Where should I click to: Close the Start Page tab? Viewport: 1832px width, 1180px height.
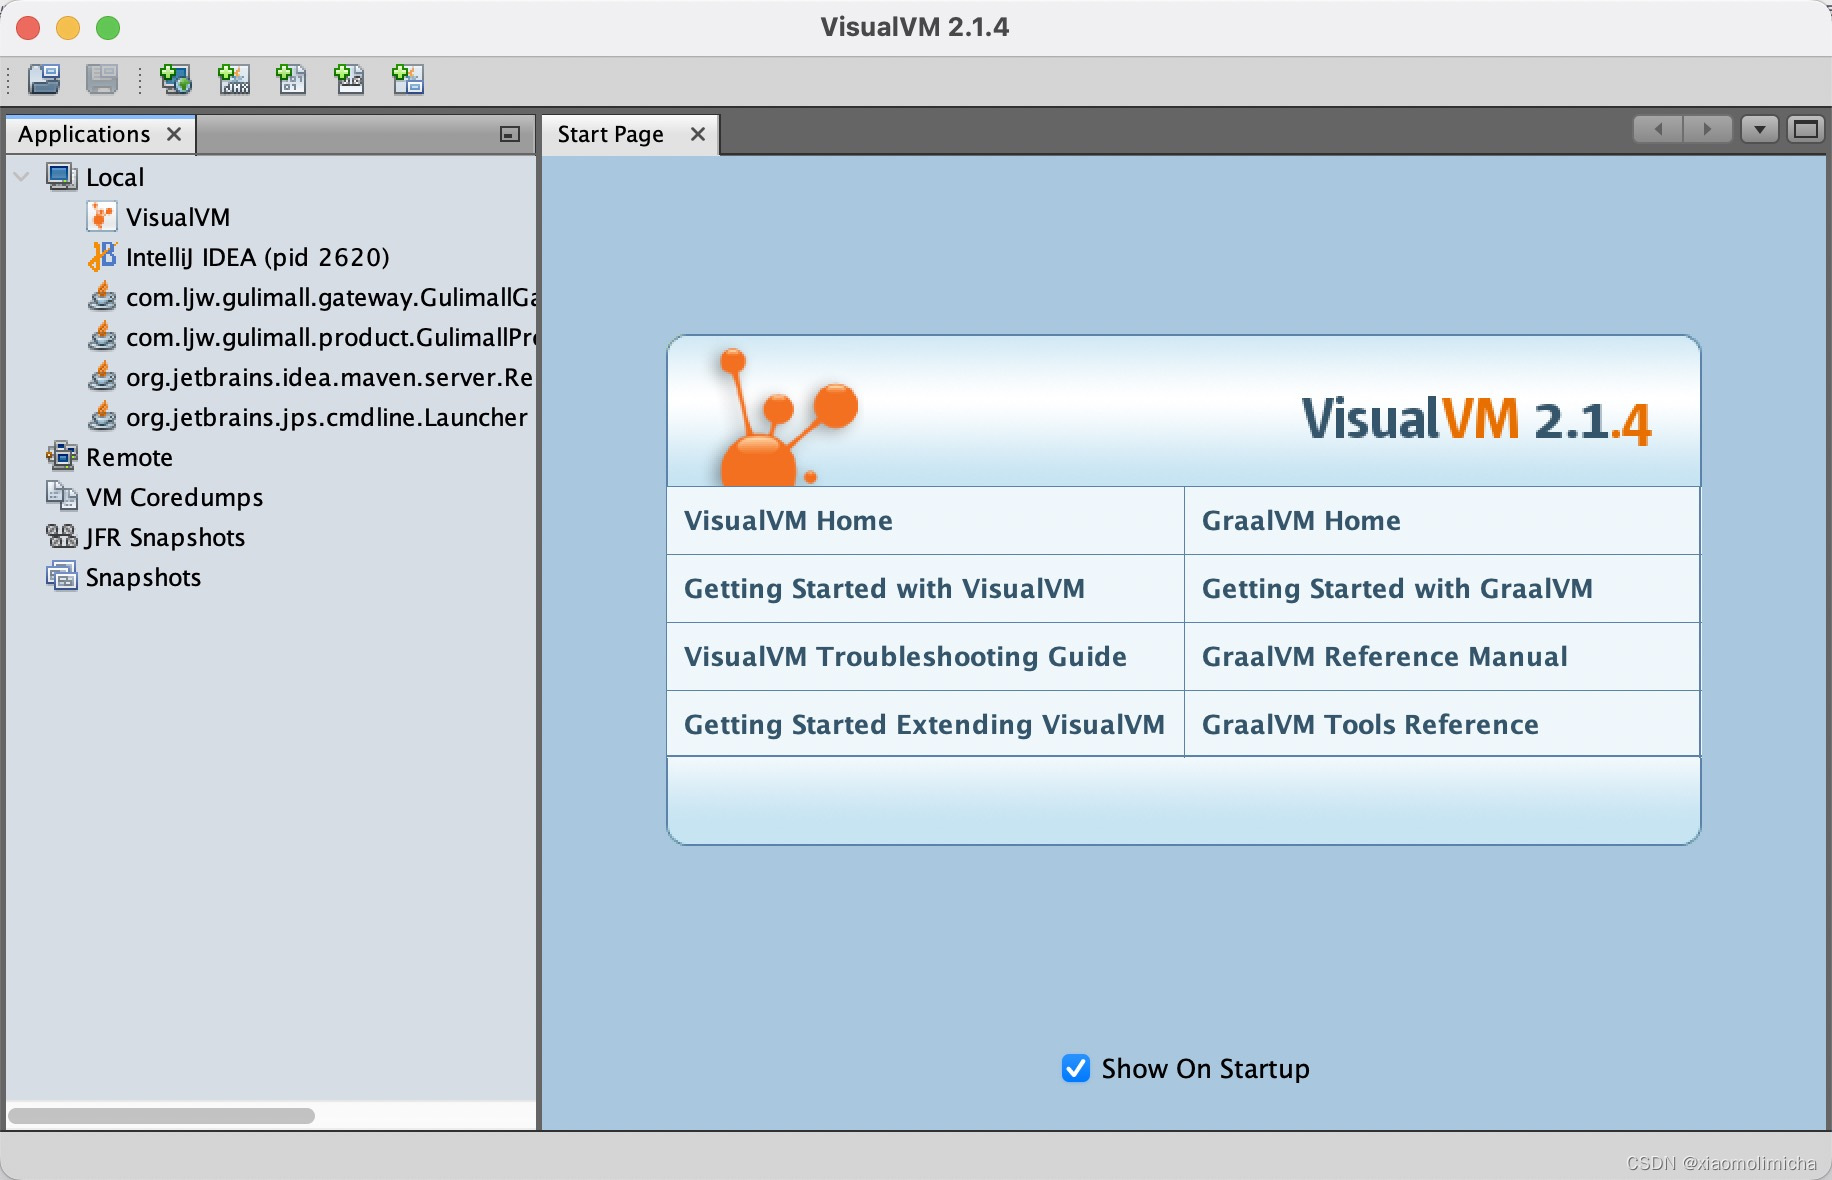698,134
